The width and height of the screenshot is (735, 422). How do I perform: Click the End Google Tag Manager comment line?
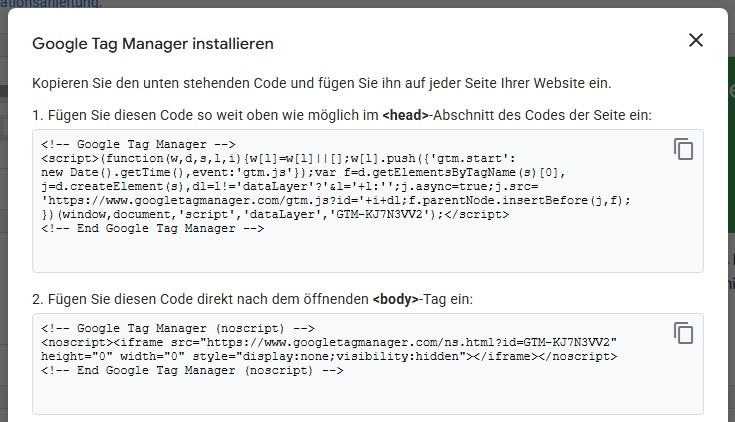coord(153,228)
